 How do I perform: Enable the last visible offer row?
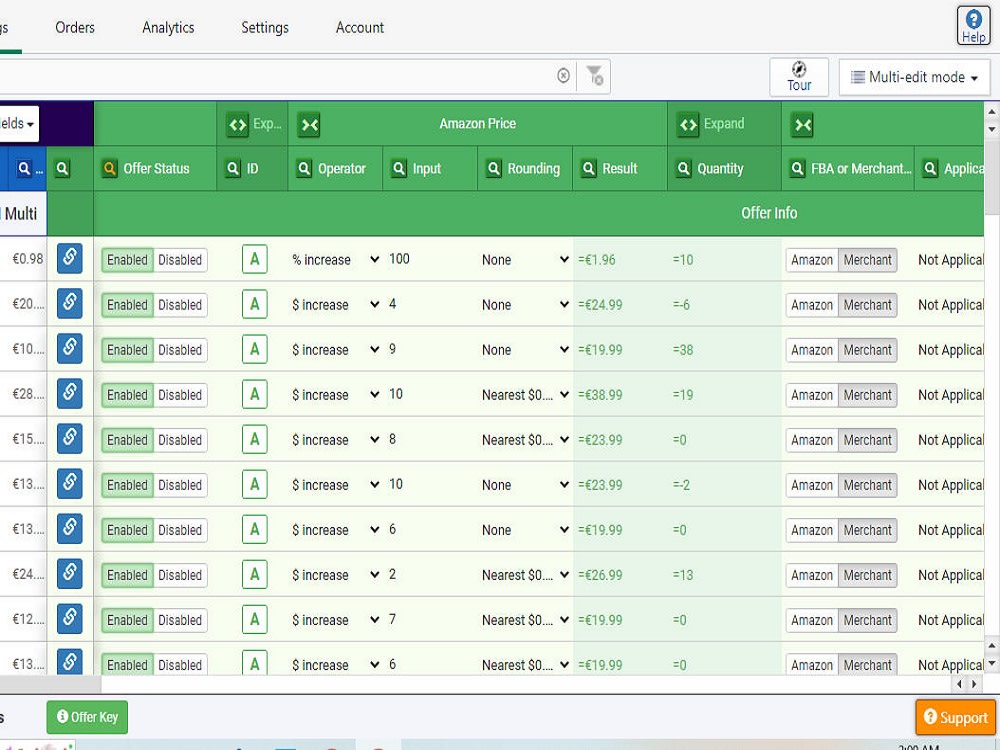coord(126,665)
